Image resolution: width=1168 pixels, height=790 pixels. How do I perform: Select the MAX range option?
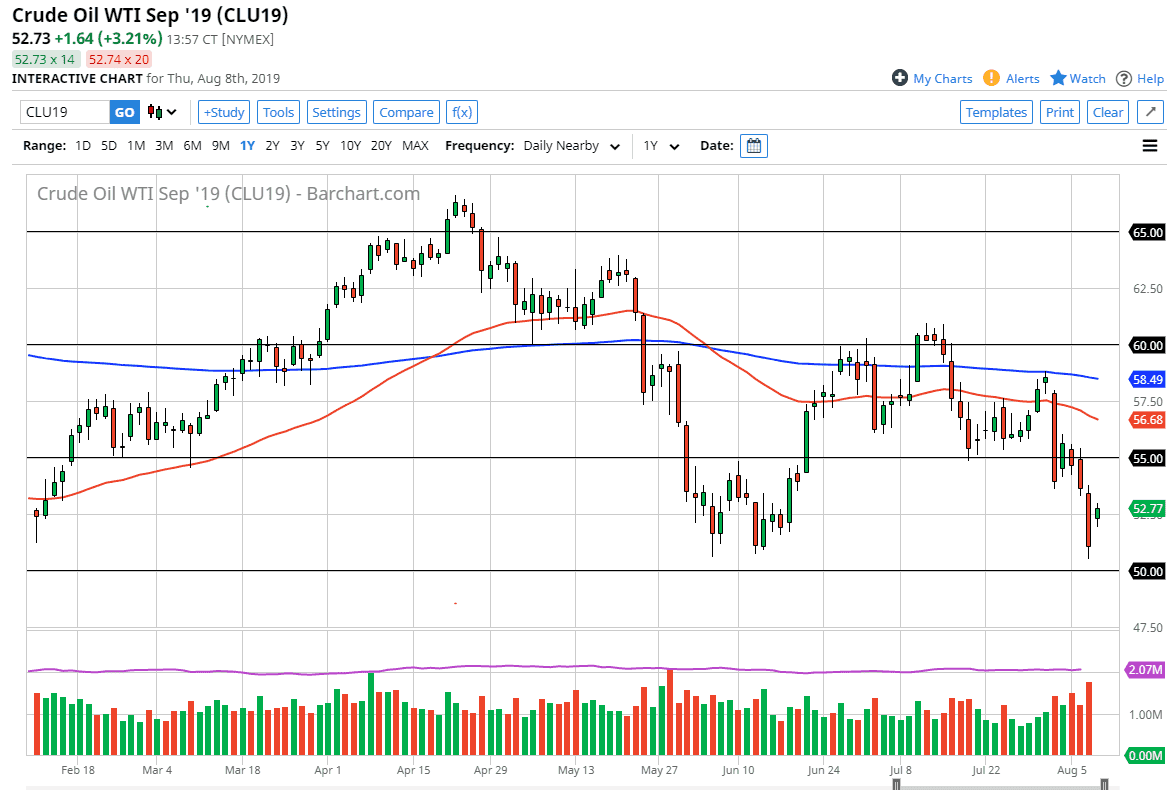tap(415, 145)
